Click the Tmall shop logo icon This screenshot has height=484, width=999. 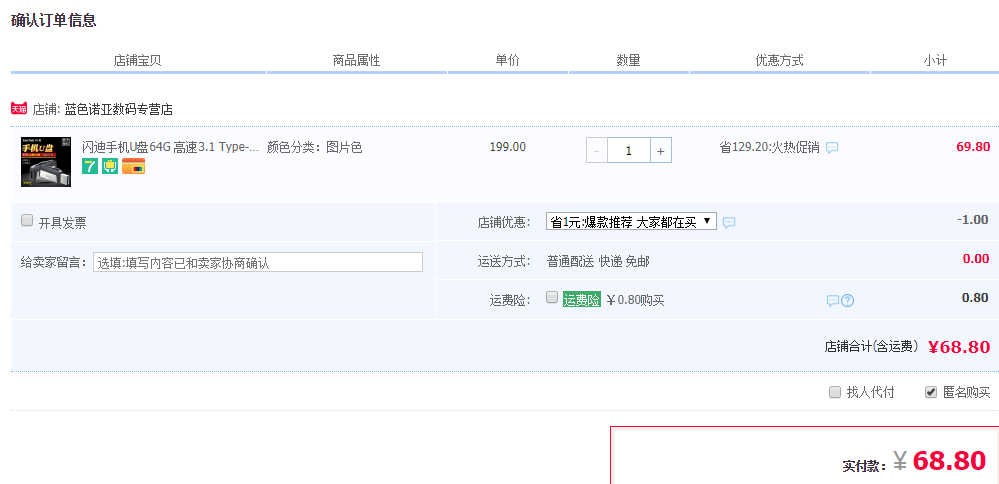(x=18, y=108)
